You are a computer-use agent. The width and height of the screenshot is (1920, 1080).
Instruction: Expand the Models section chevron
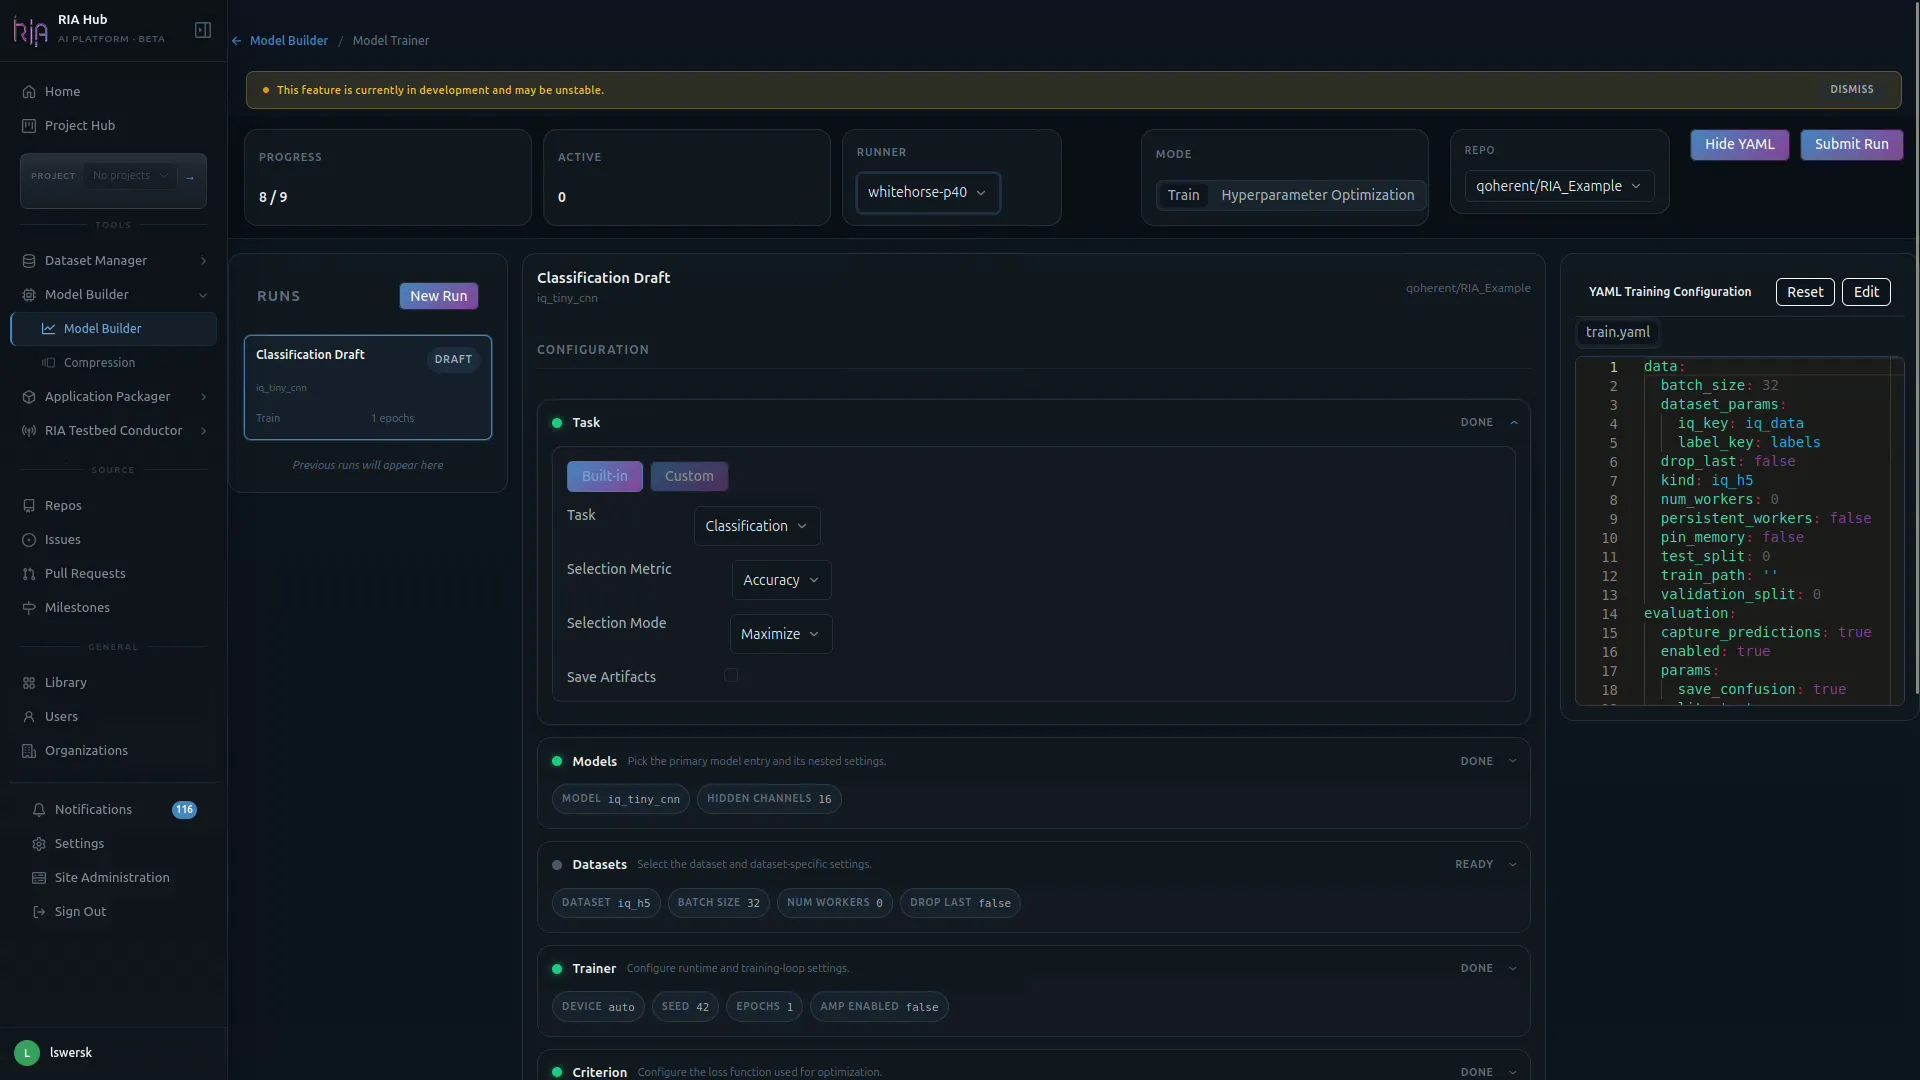click(1513, 762)
